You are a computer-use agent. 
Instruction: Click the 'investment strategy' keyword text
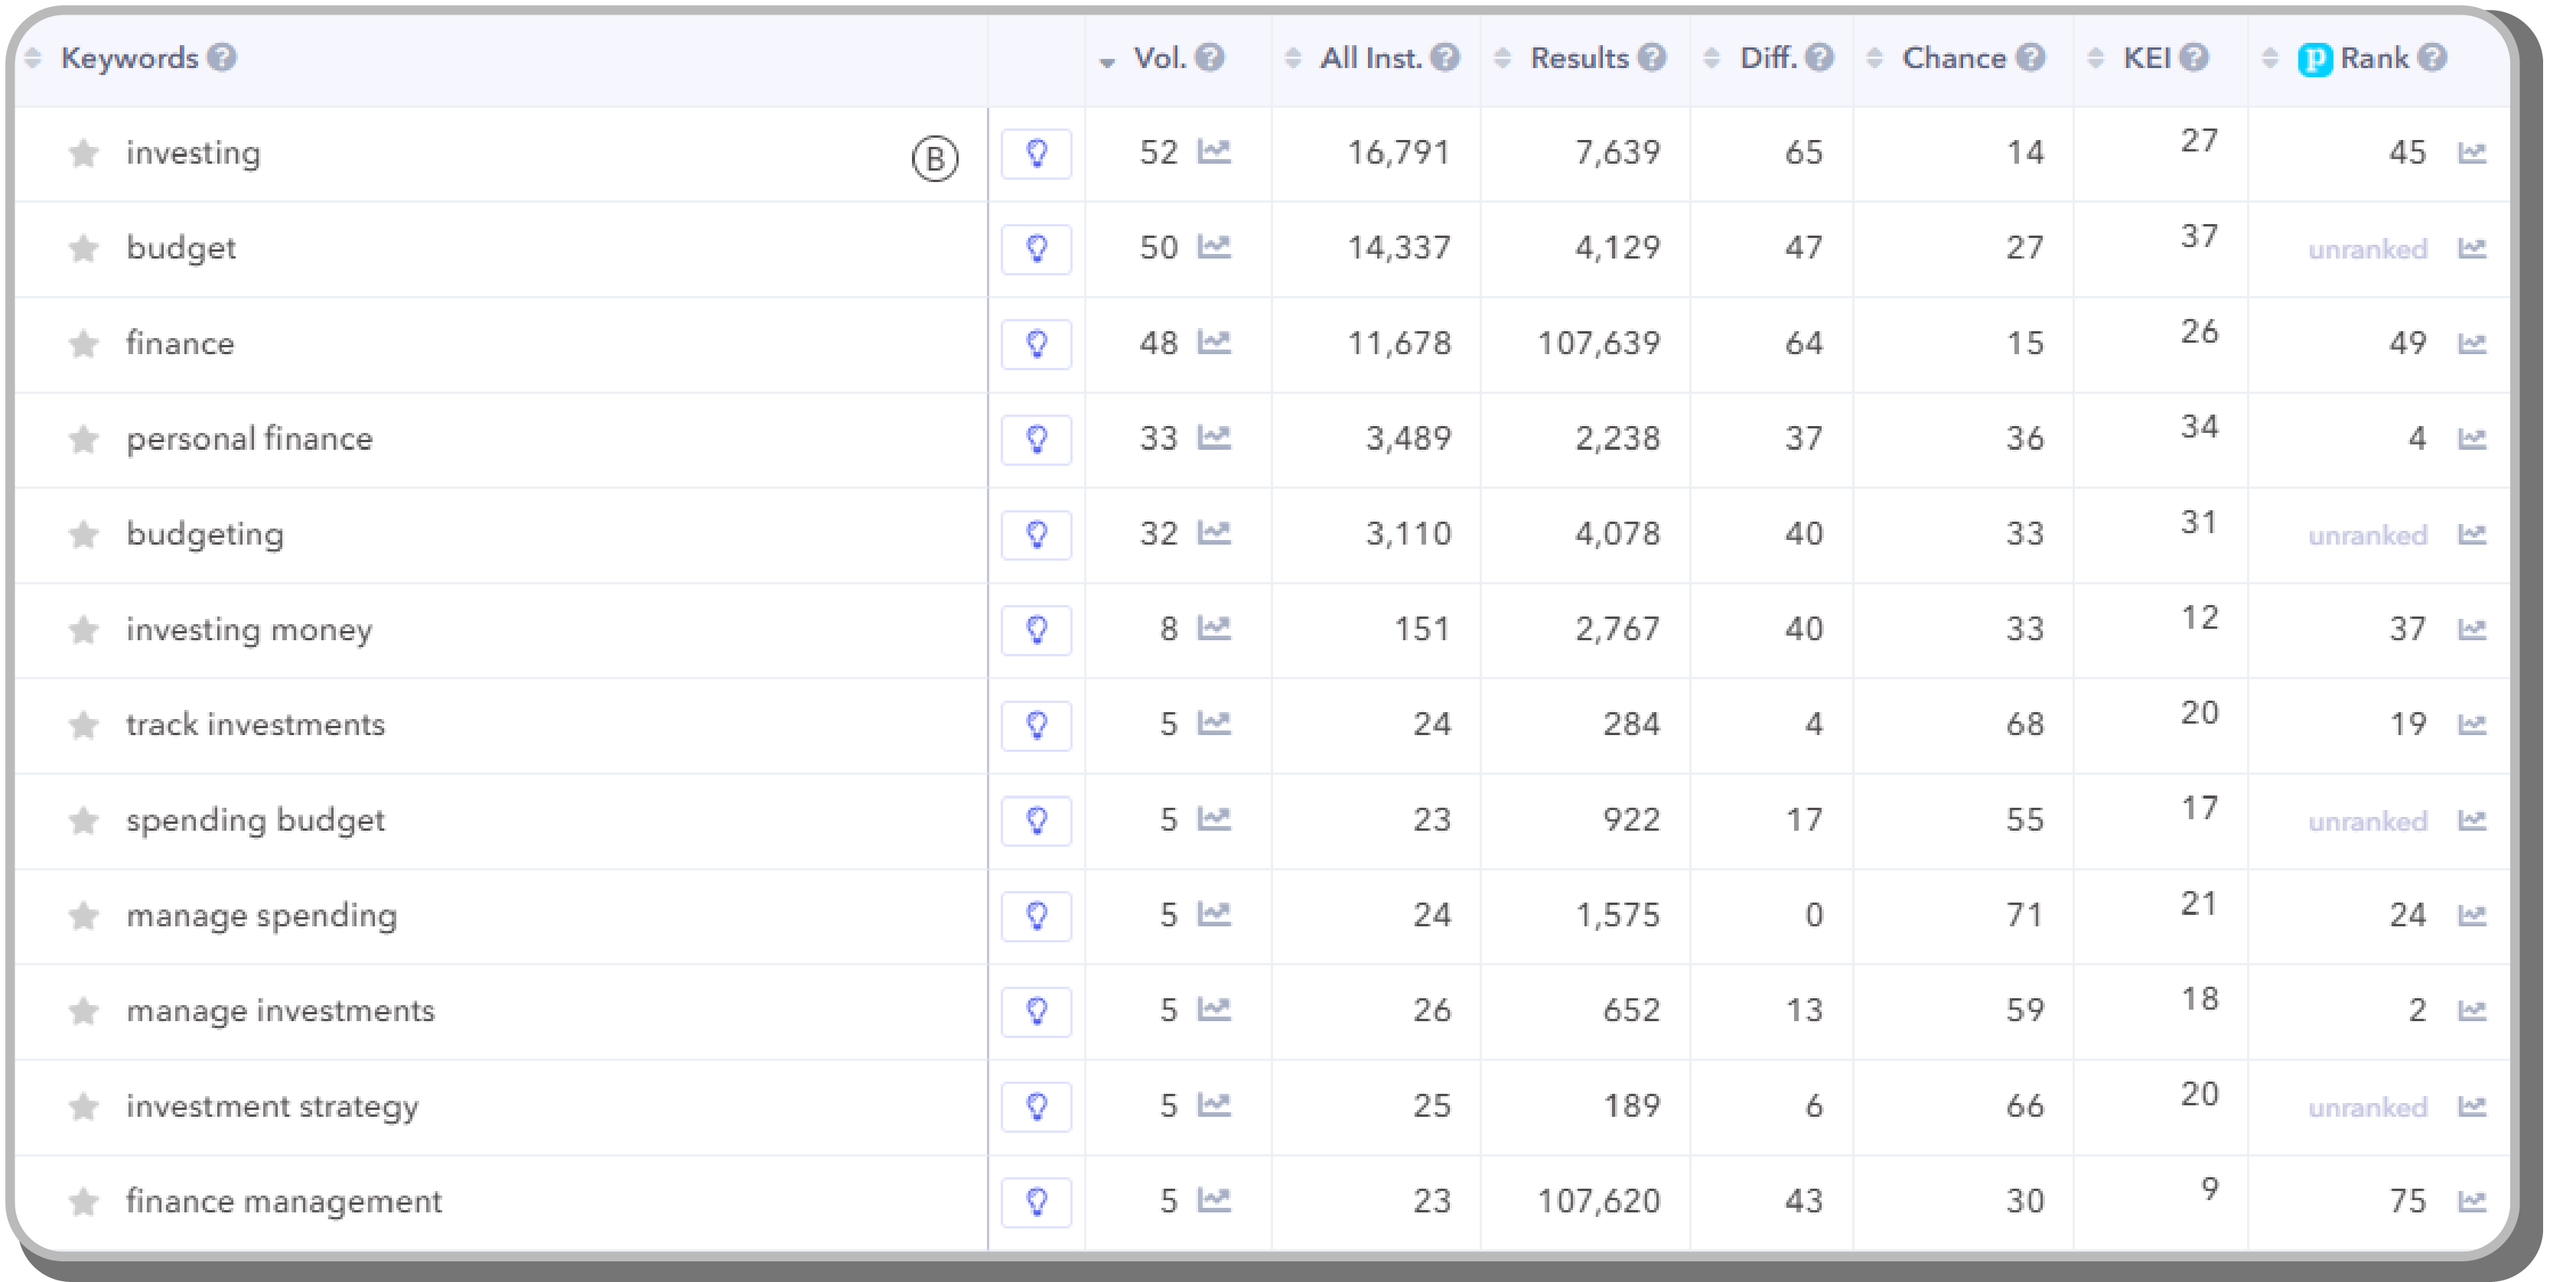click(272, 1106)
